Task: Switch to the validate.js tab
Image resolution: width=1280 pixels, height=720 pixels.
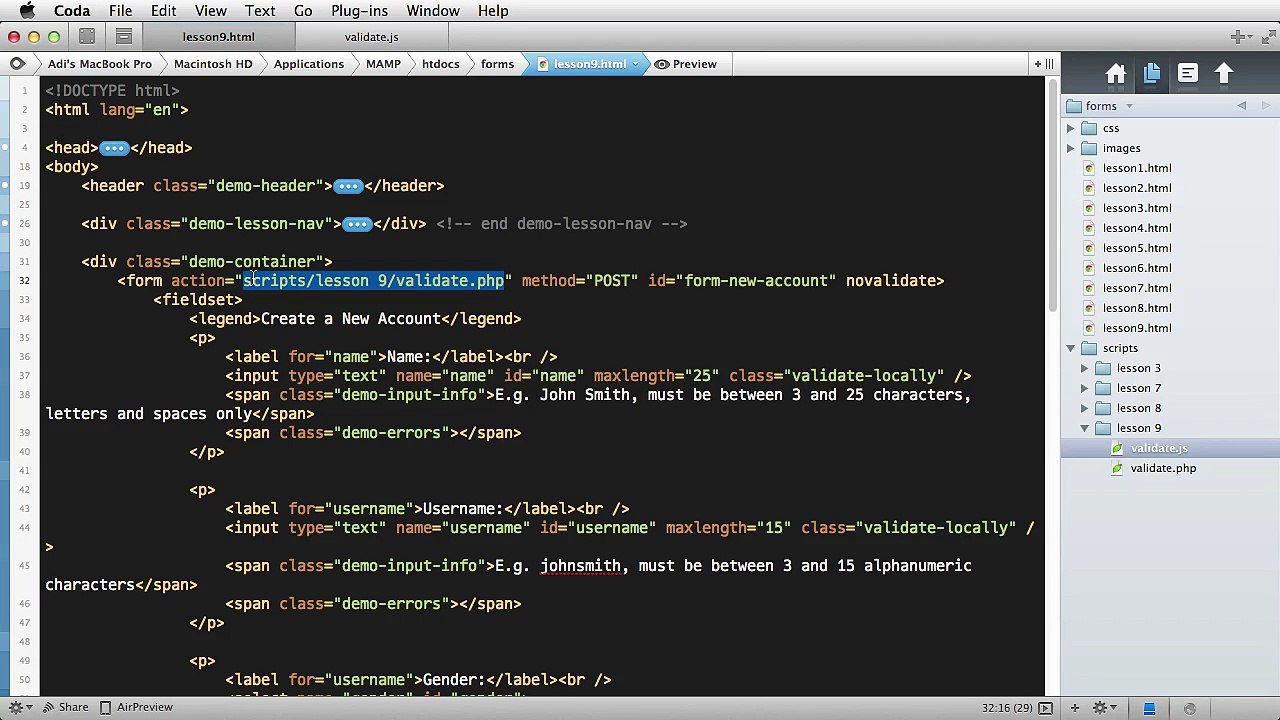Action: tap(371, 37)
